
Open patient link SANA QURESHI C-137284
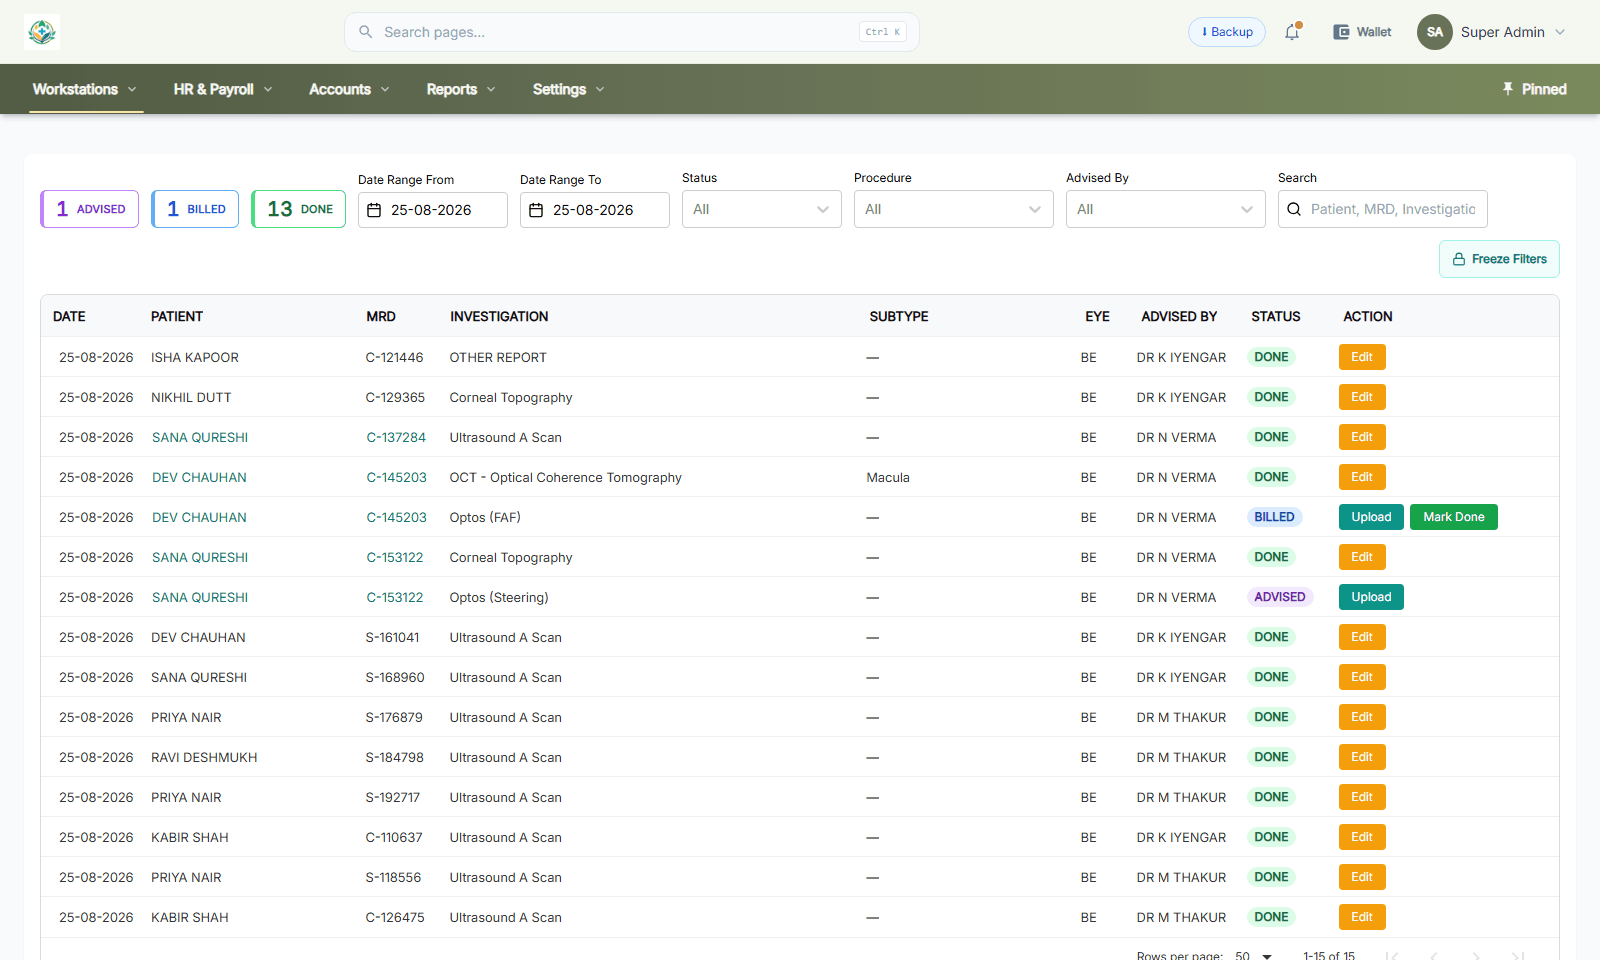click(x=200, y=437)
